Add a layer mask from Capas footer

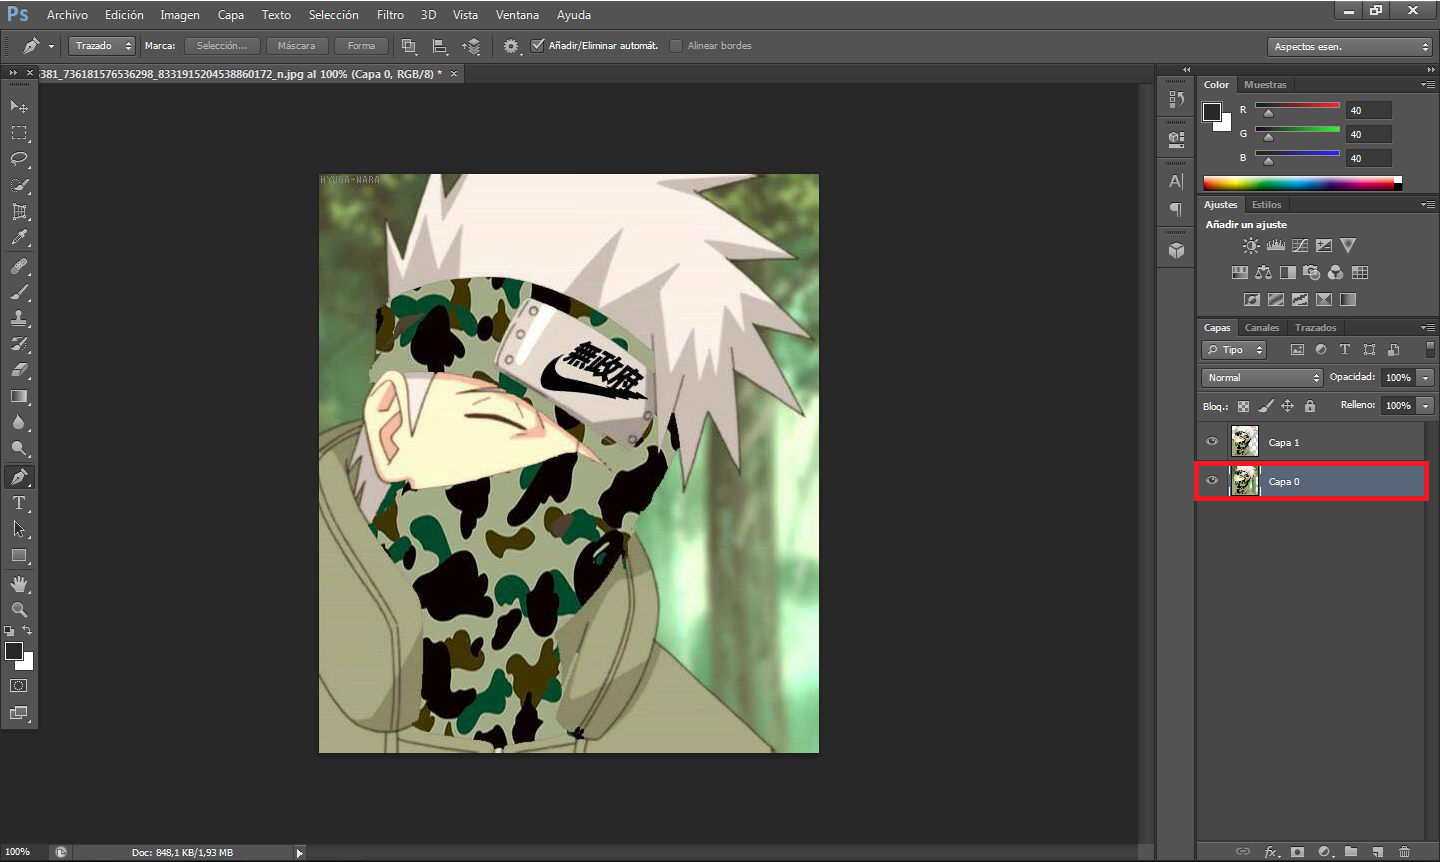click(1297, 851)
